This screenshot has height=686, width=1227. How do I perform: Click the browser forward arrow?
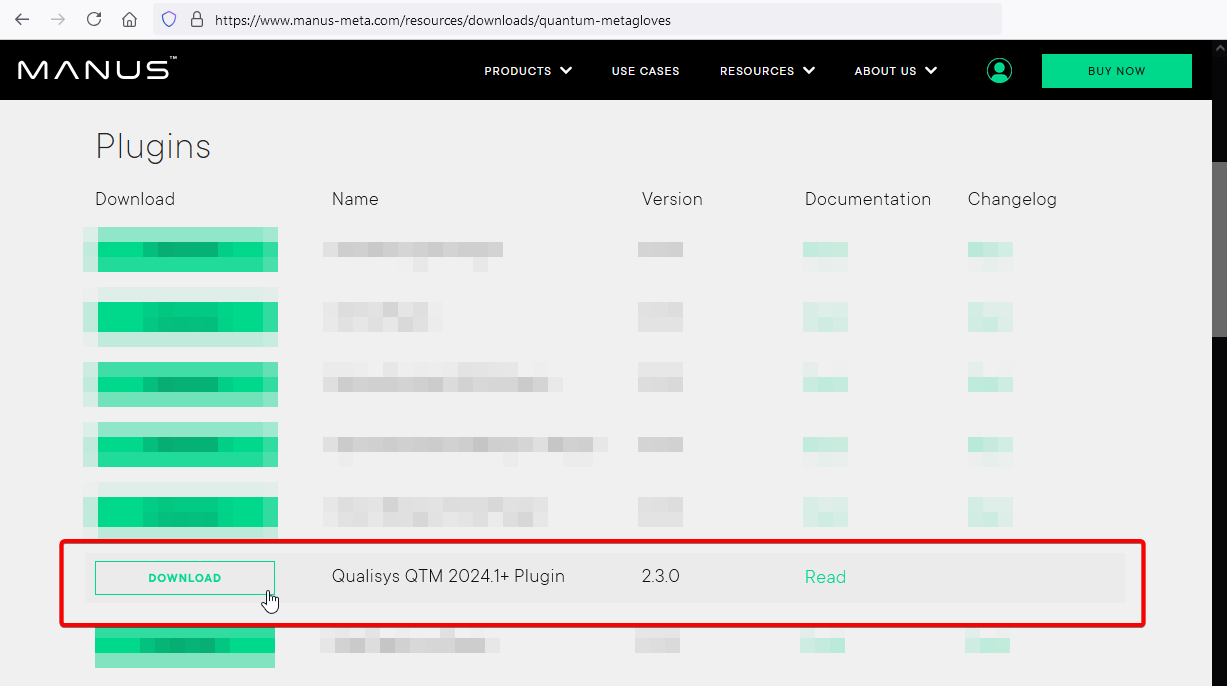(x=58, y=19)
